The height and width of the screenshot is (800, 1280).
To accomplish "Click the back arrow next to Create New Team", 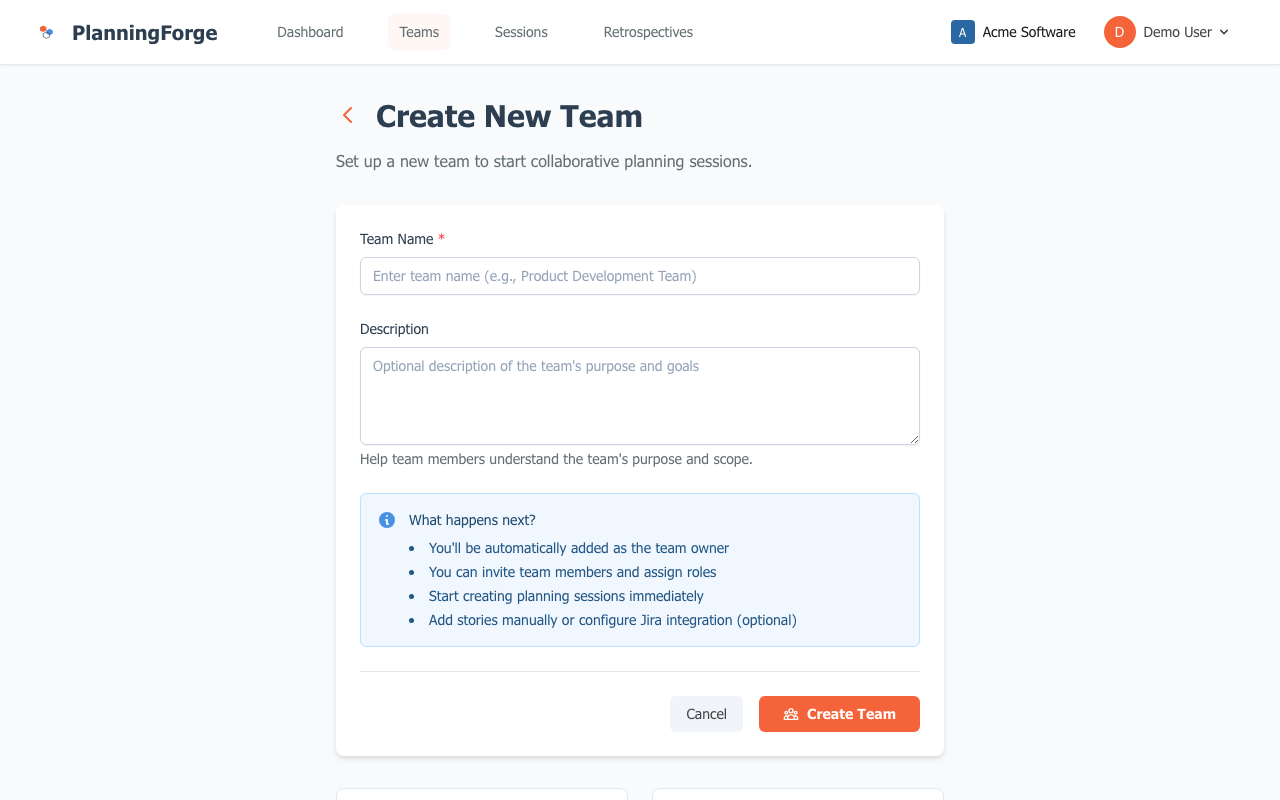I will click(x=347, y=115).
